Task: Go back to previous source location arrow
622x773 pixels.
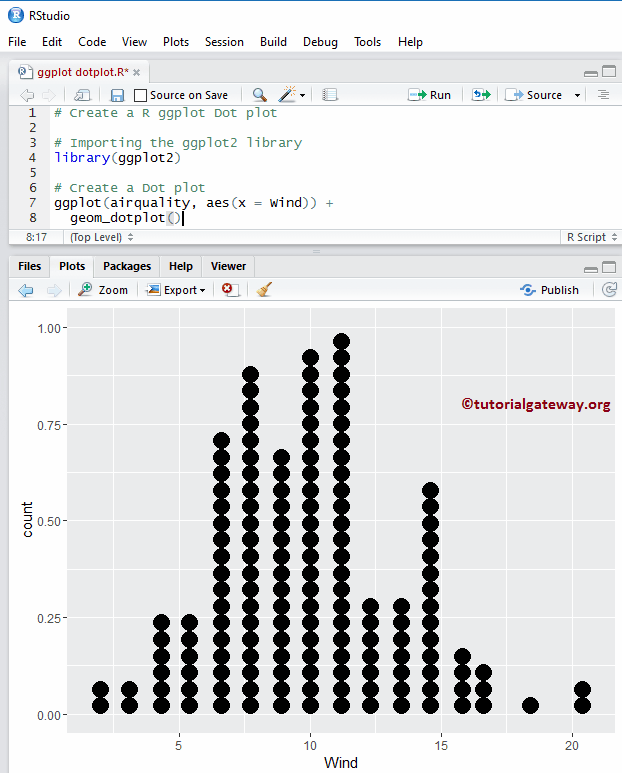Action: pos(27,95)
